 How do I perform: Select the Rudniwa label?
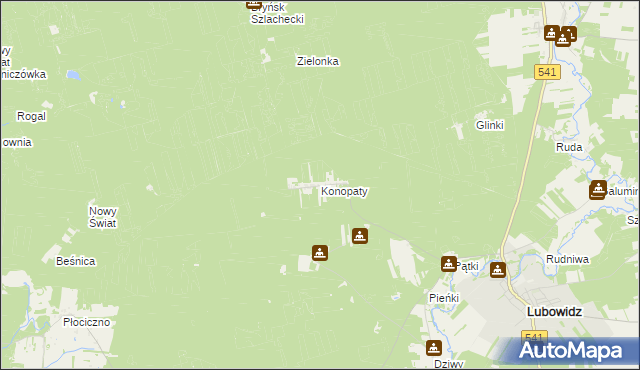coord(567,259)
